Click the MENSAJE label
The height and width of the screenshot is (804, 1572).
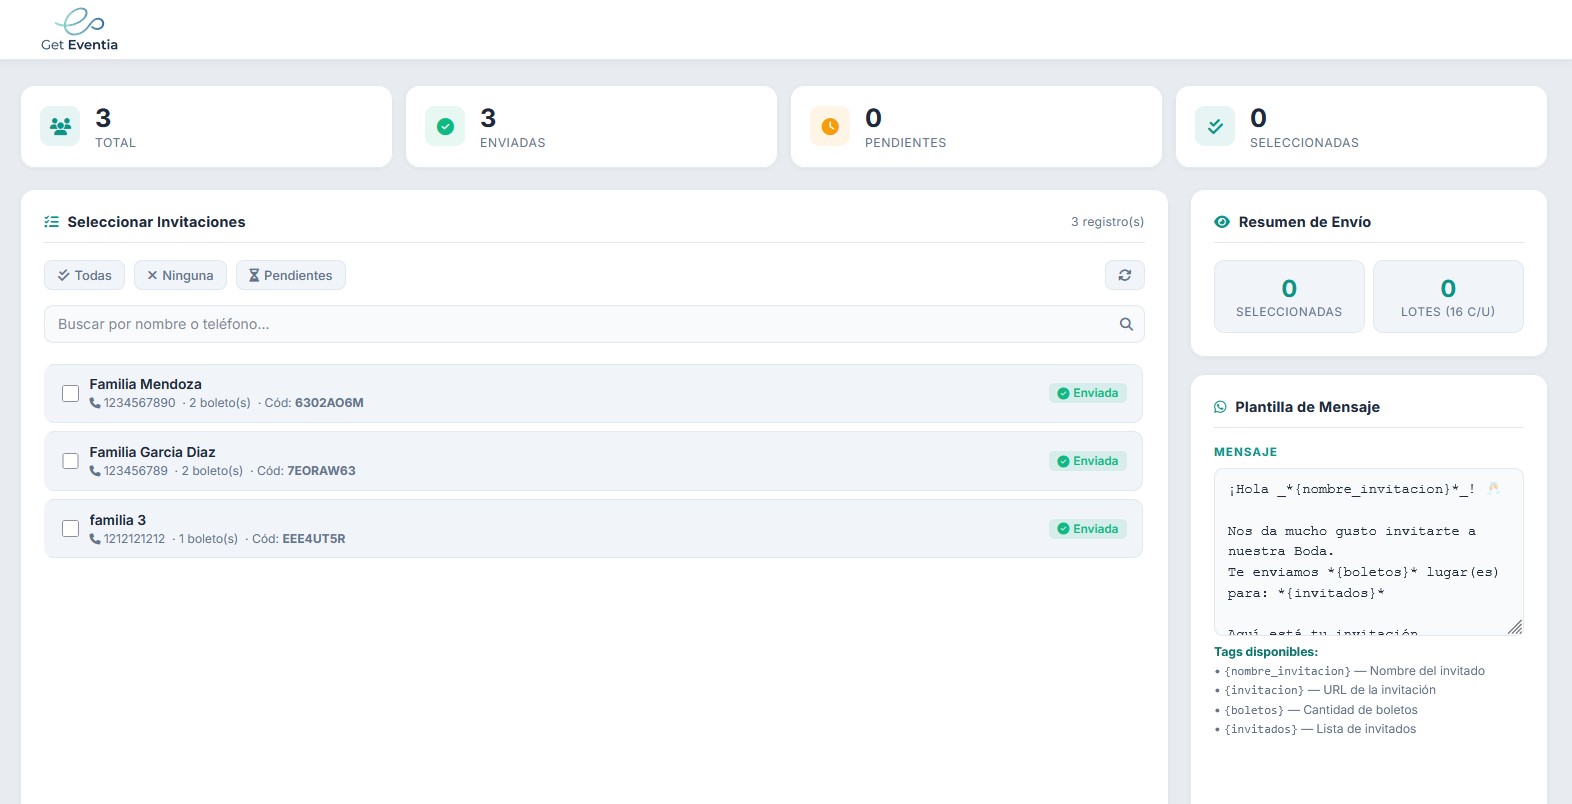coord(1246,452)
